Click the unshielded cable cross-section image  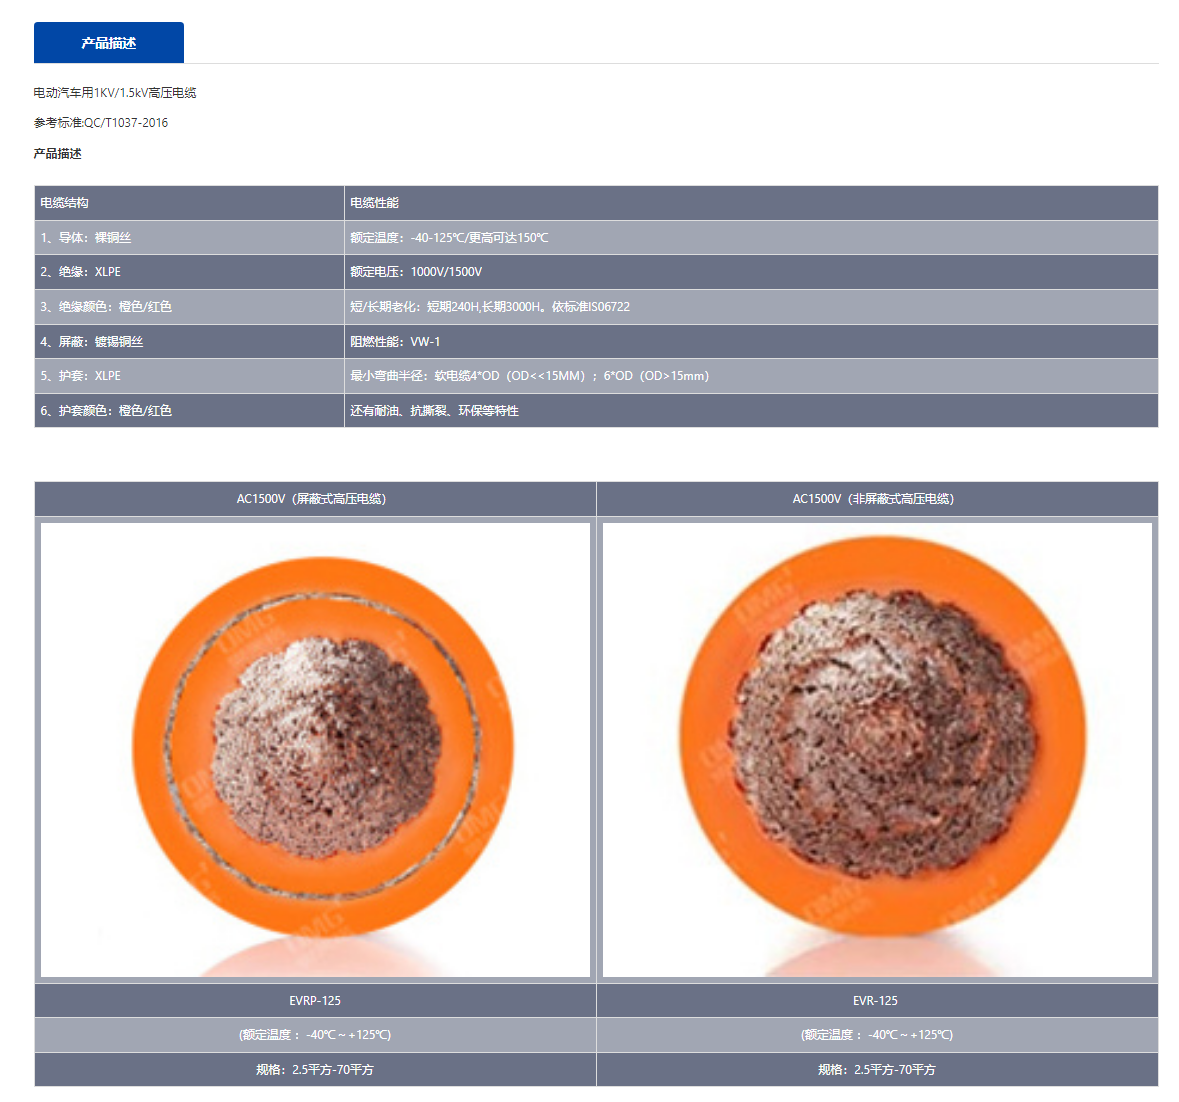877,749
